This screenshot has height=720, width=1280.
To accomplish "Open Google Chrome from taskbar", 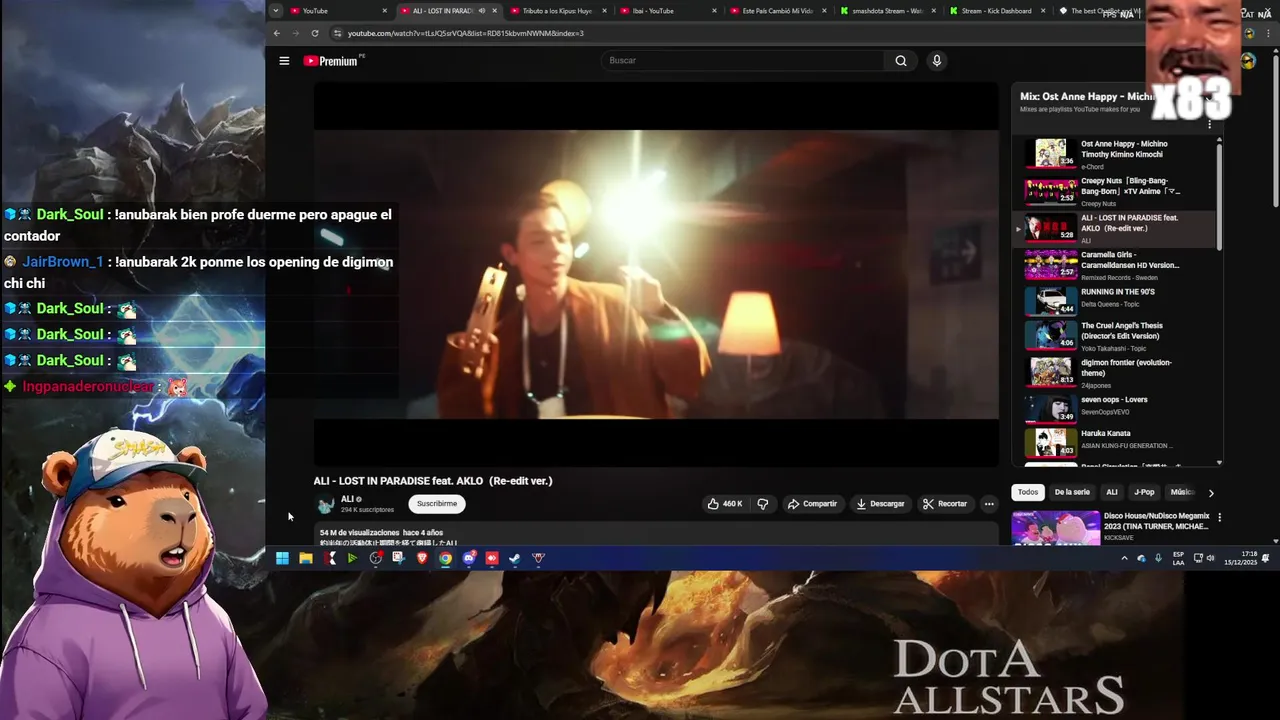I will pos(445,558).
